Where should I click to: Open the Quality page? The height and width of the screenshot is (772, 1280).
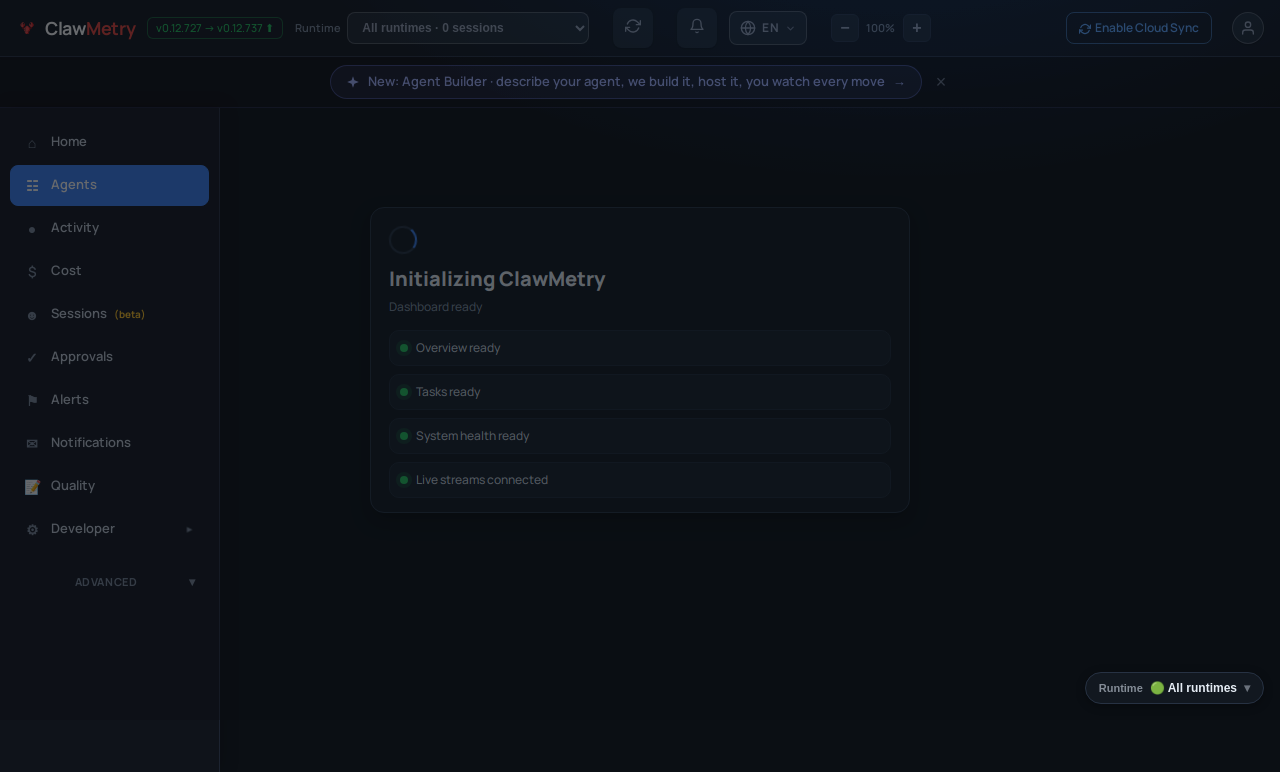coord(110,486)
